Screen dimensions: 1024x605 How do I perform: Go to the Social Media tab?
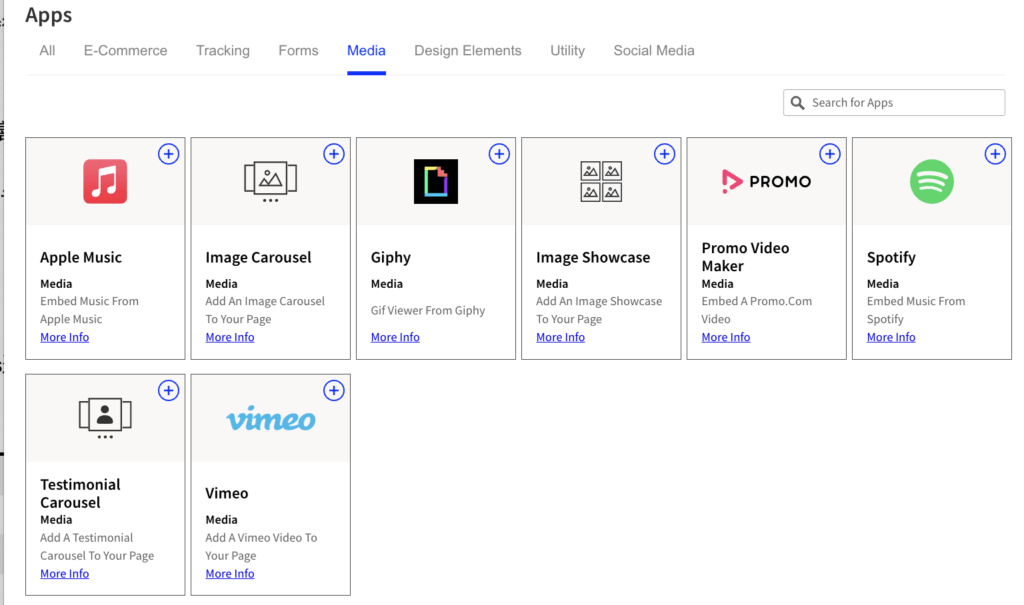pyautogui.click(x=653, y=51)
